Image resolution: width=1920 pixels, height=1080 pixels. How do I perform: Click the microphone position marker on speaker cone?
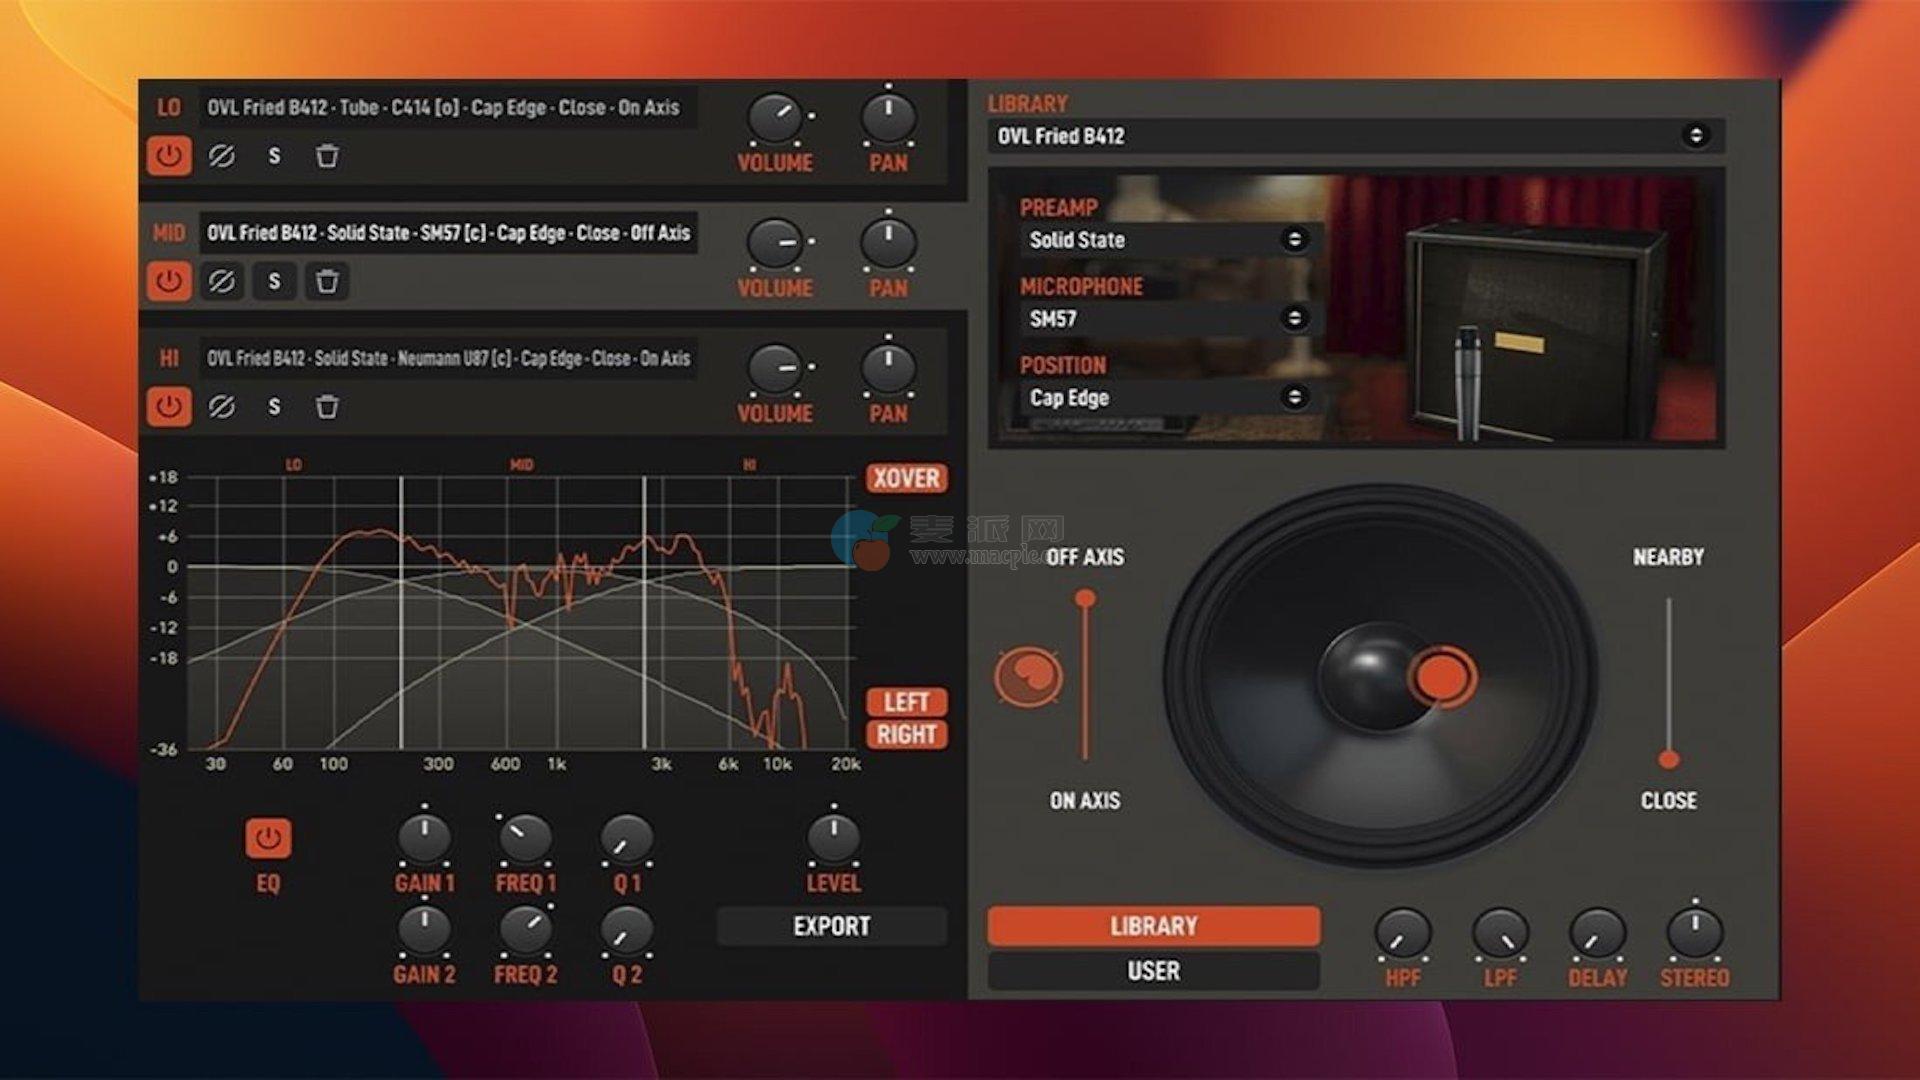click(x=1443, y=677)
